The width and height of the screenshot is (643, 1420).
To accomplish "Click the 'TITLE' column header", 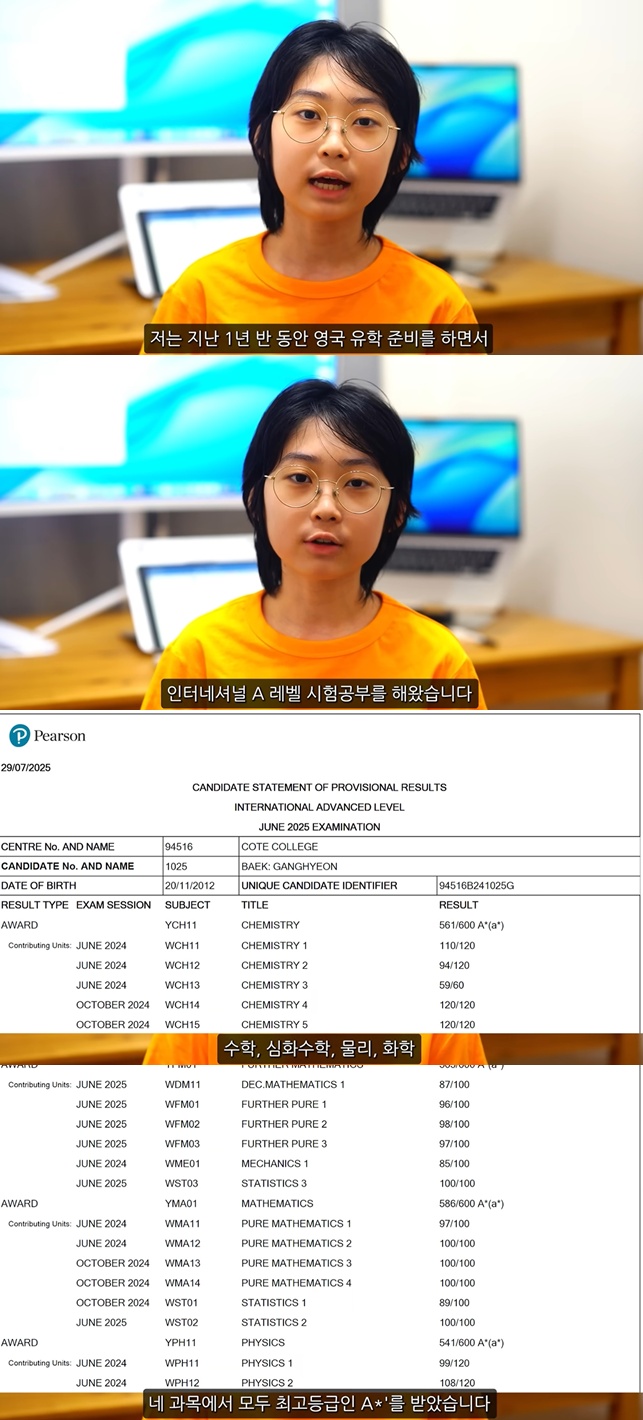I will (x=255, y=905).
